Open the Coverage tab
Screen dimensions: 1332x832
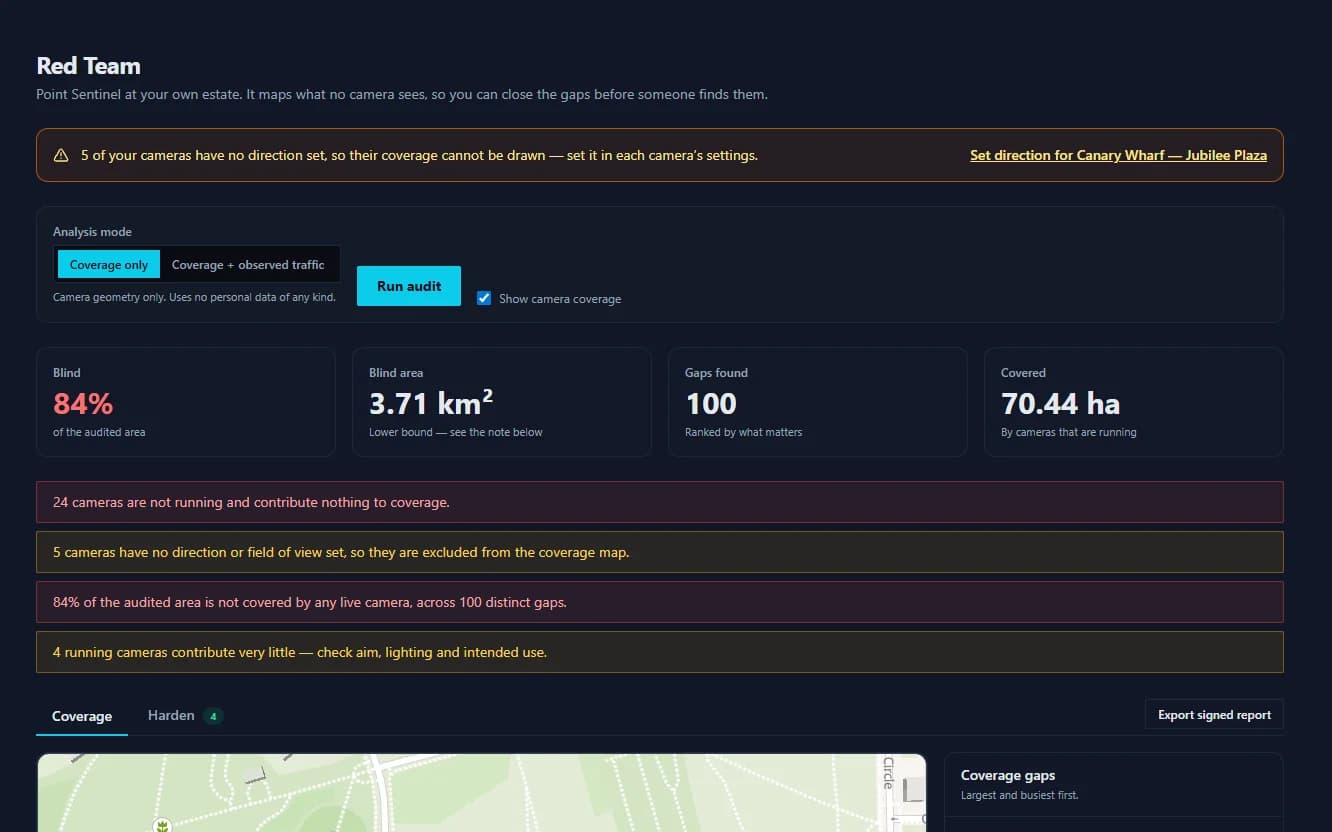[x=82, y=716]
